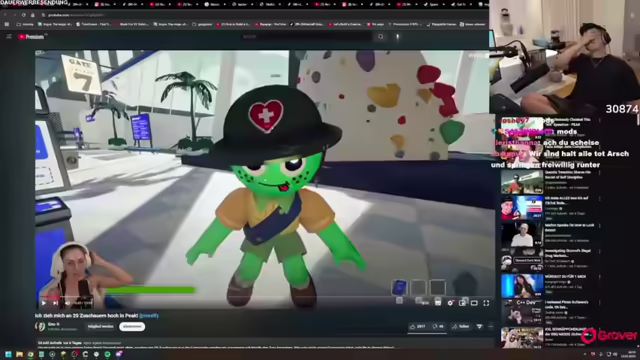Open the download dropdown arrow under the video
The height and width of the screenshot is (360, 640).
point(480,327)
